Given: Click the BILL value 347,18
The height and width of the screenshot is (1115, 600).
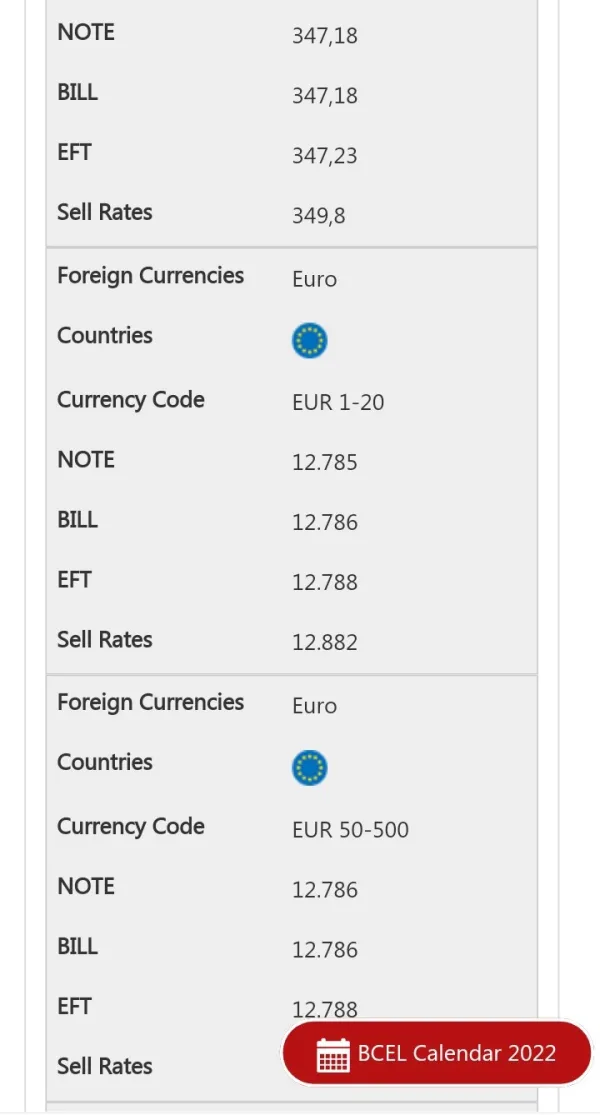Looking at the screenshot, I should tap(325, 96).
